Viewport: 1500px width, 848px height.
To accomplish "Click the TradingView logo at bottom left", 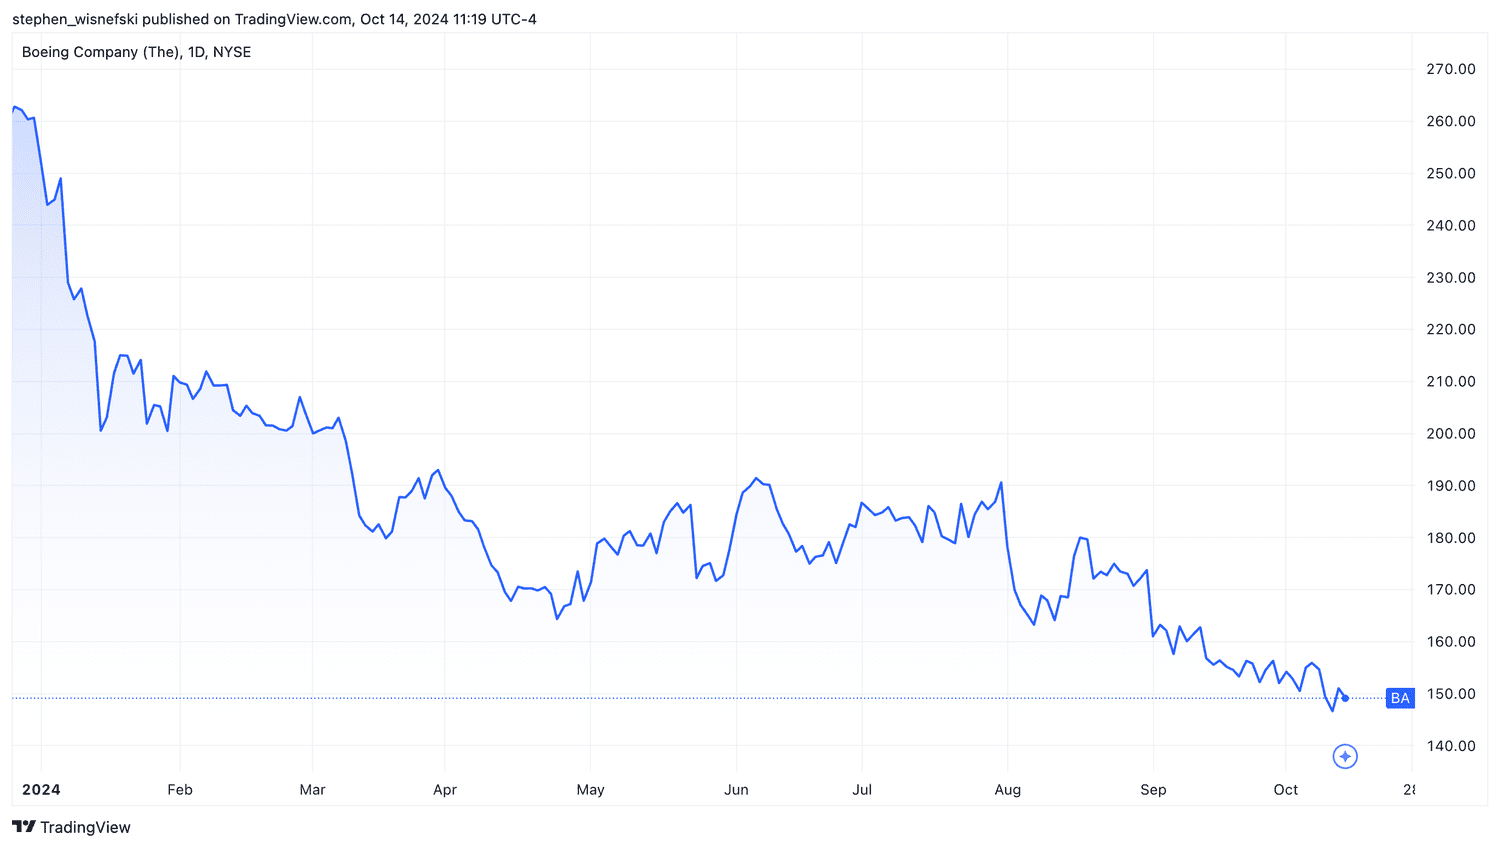I will 71,827.
